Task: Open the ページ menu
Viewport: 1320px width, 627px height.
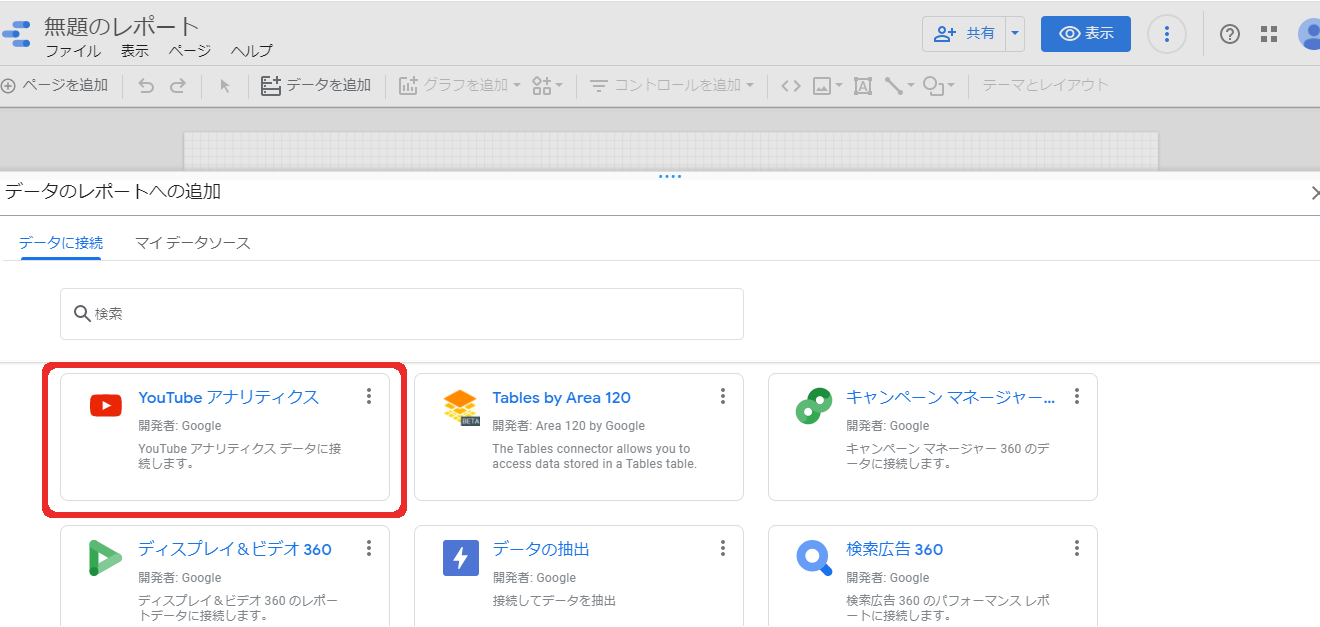Action: click(x=190, y=51)
